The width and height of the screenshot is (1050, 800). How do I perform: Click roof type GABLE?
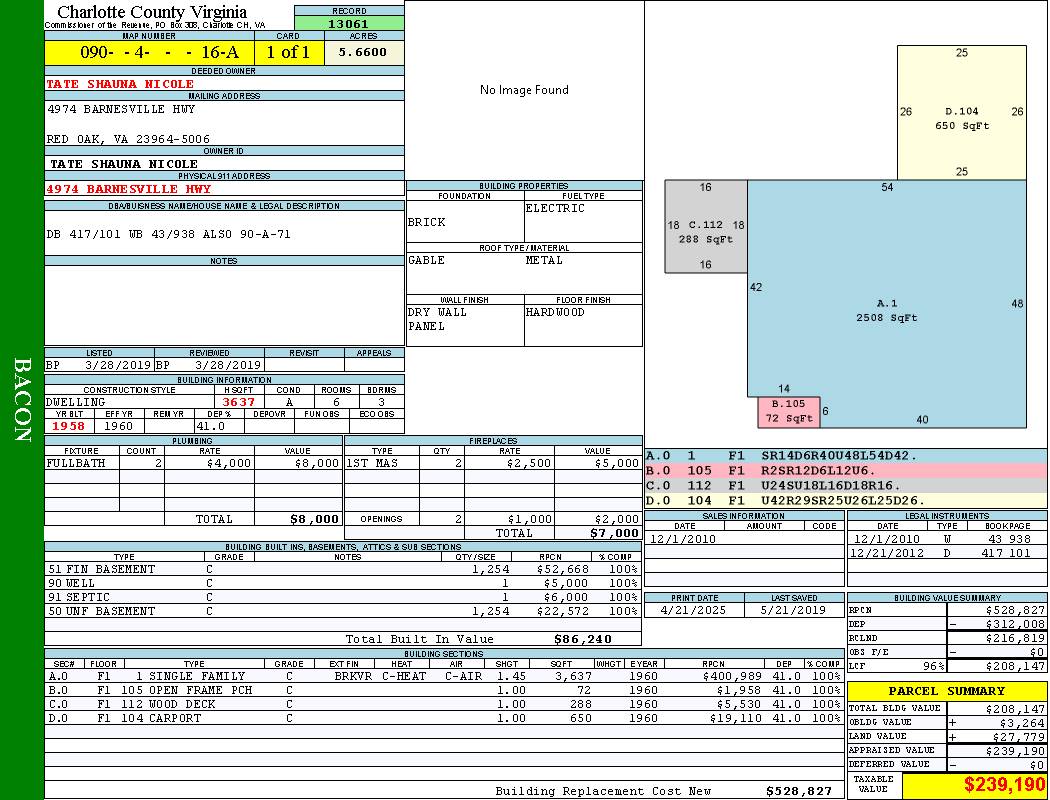427,260
